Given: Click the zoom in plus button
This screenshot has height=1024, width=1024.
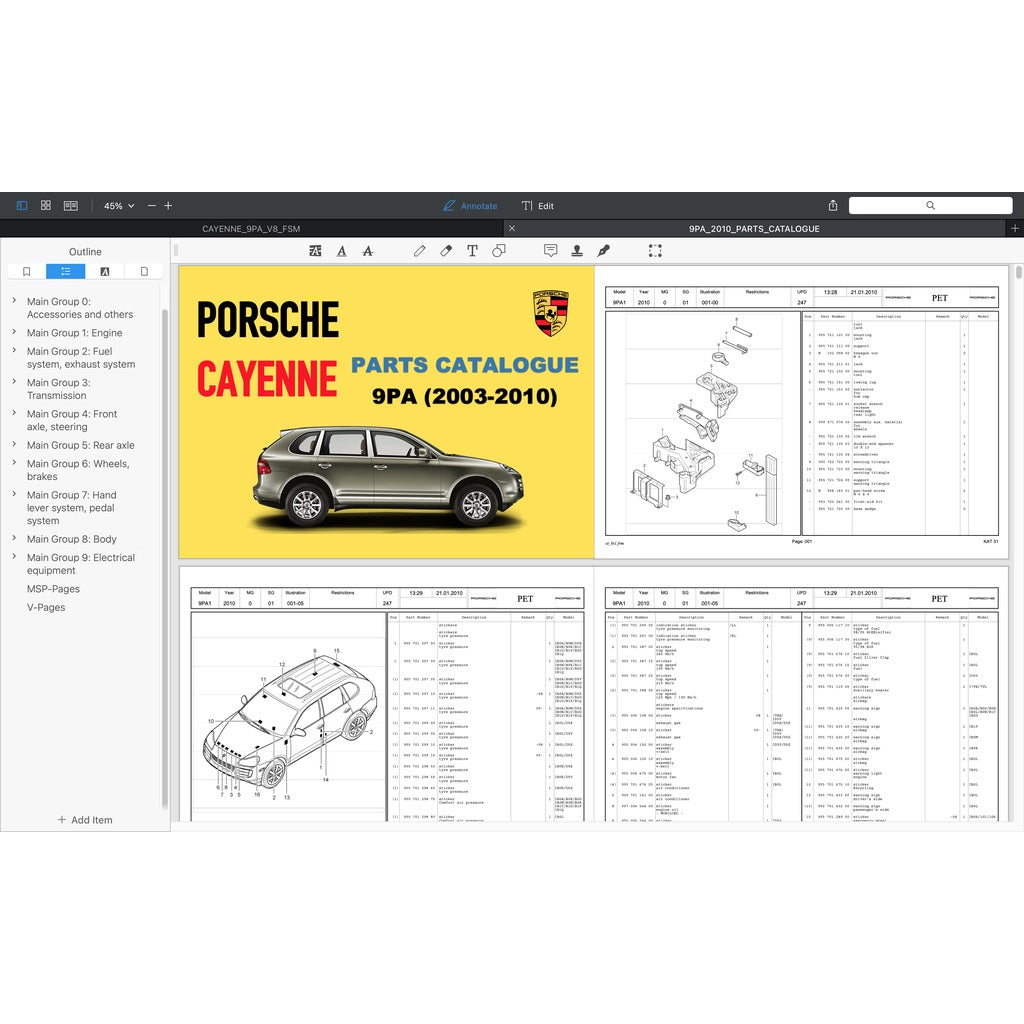Looking at the screenshot, I should (x=168, y=205).
